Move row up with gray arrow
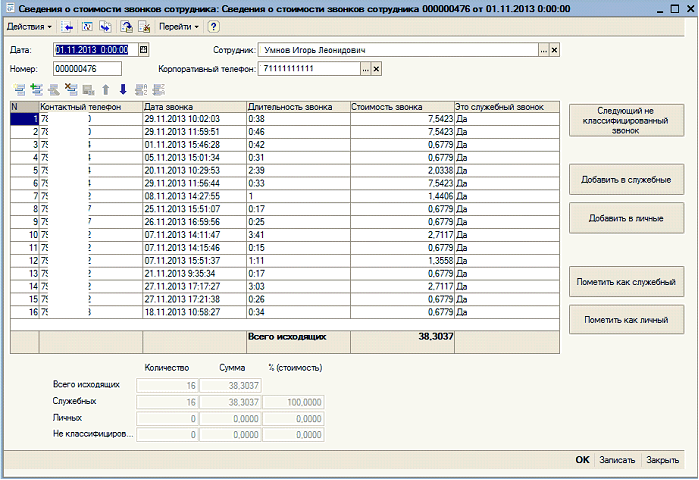Screen dimensions: 699x480 tap(106, 90)
